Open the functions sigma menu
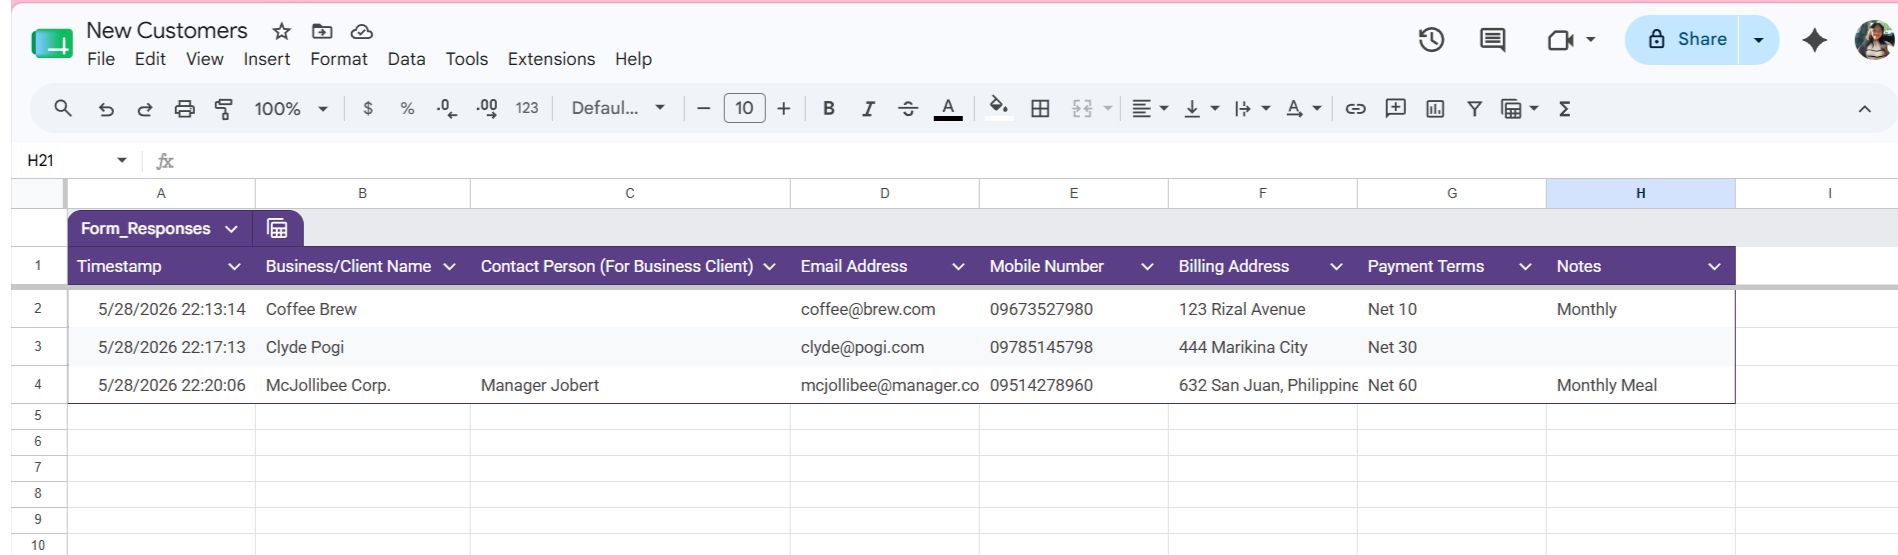Image resolution: width=1898 pixels, height=555 pixels. coord(1565,108)
